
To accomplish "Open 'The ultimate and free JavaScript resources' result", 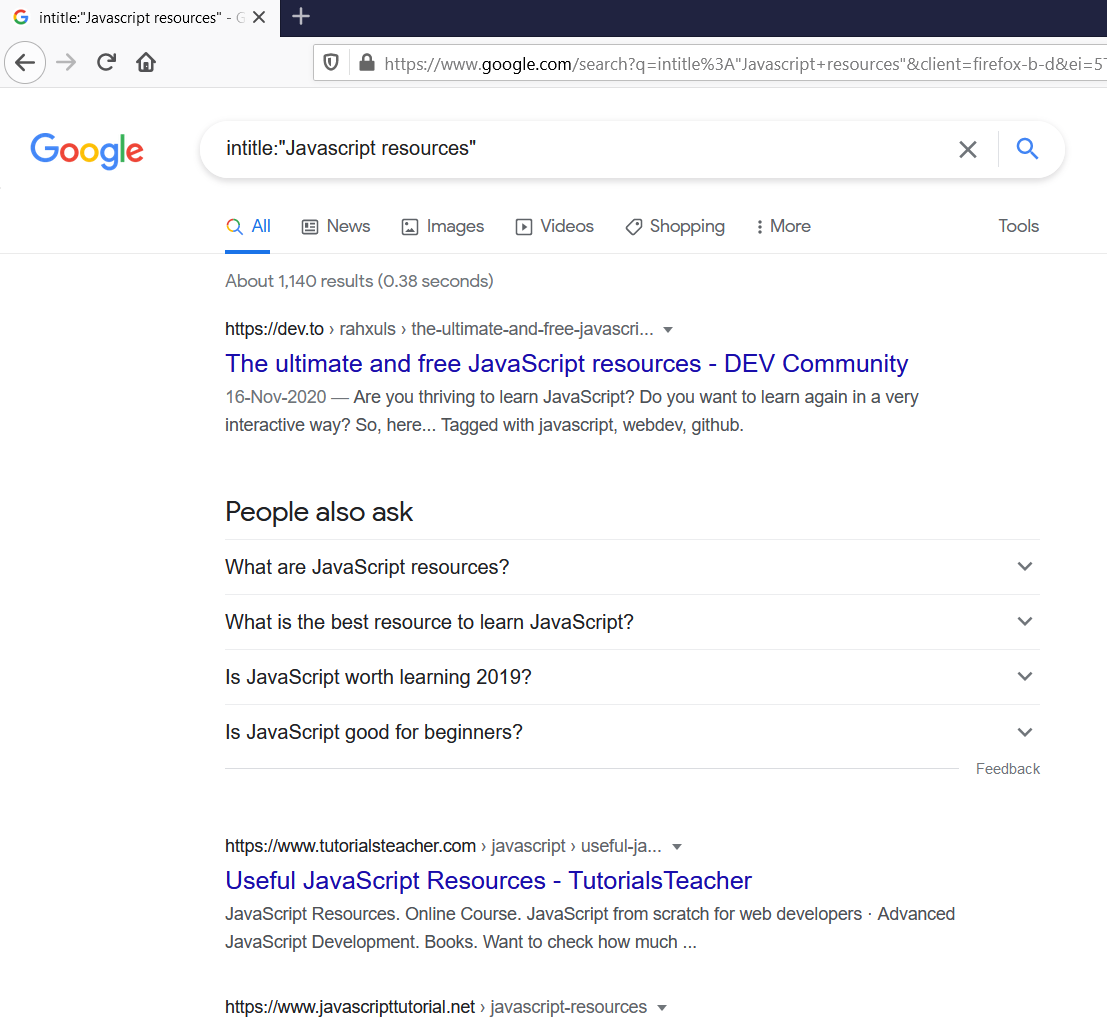I will coord(566,363).
